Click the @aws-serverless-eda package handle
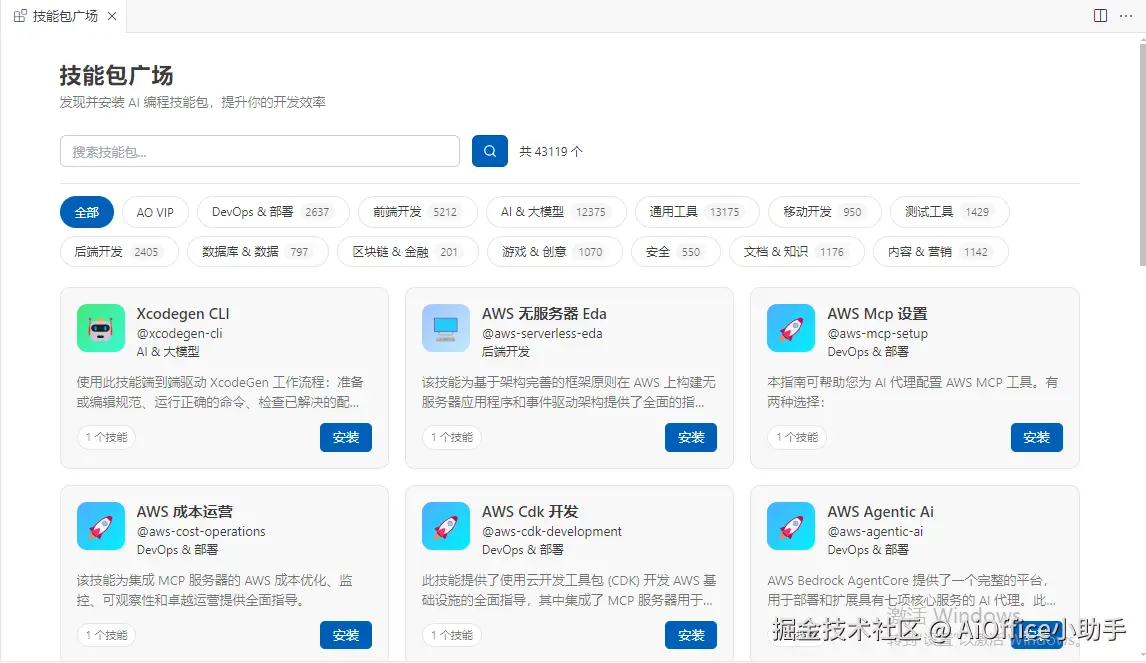This screenshot has height=663, width=1146. click(x=542, y=333)
